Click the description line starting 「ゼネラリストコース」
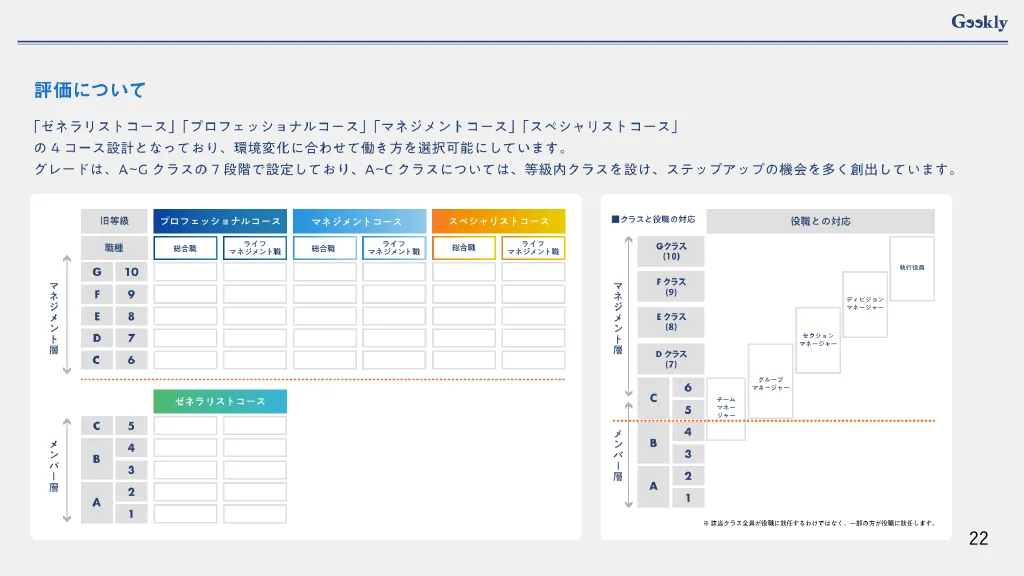This screenshot has width=1024, height=576. [x=357, y=127]
